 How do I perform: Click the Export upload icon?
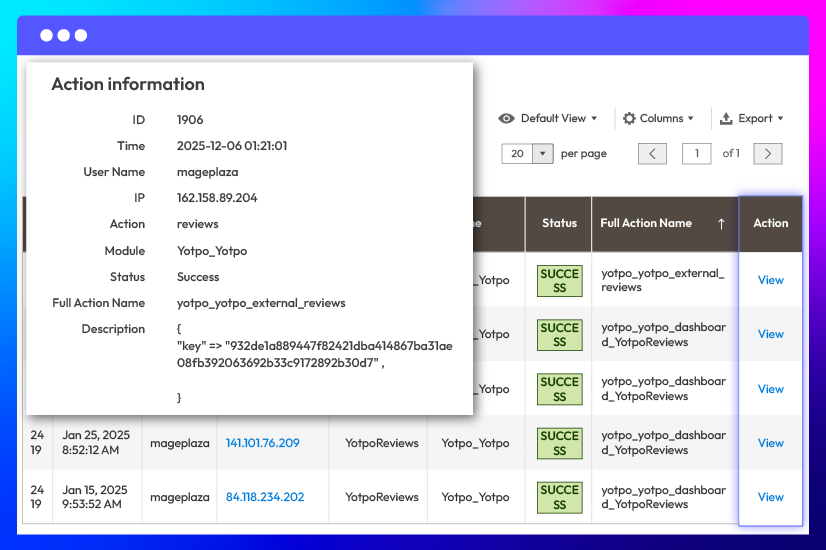click(x=726, y=119)
